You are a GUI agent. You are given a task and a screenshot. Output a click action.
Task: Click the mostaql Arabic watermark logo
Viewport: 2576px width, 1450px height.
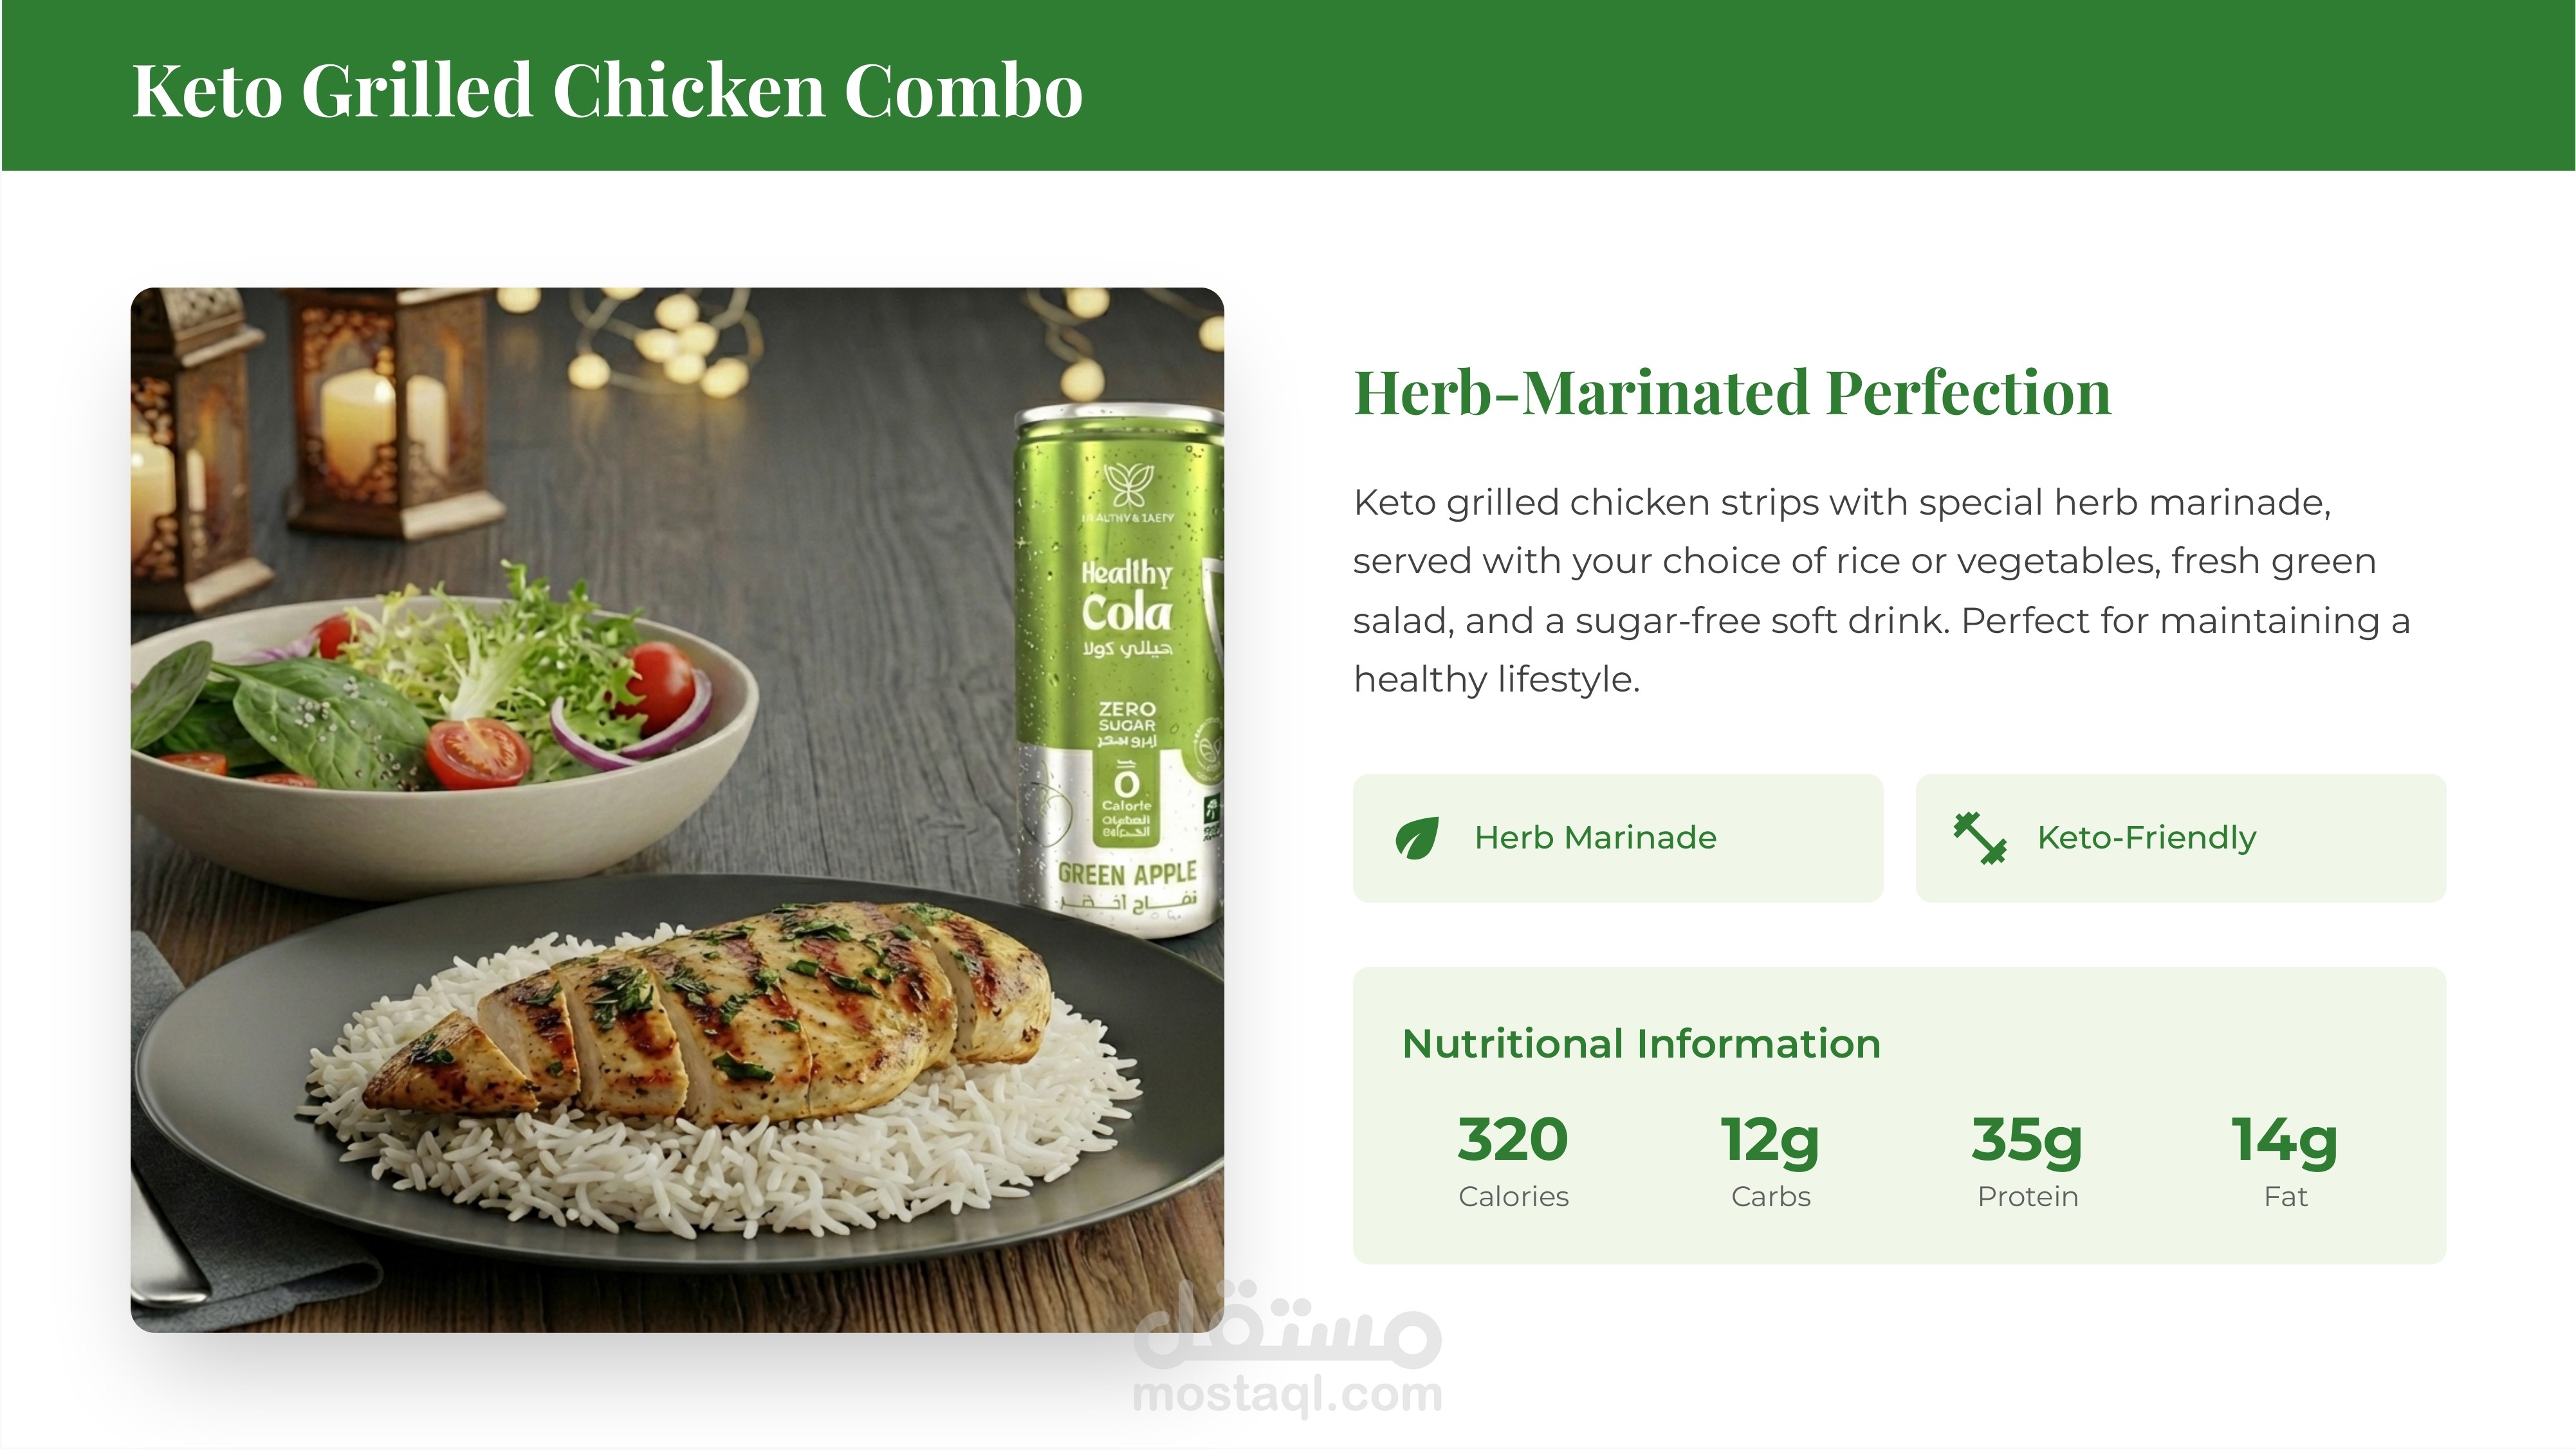tap(1288, 1324)
